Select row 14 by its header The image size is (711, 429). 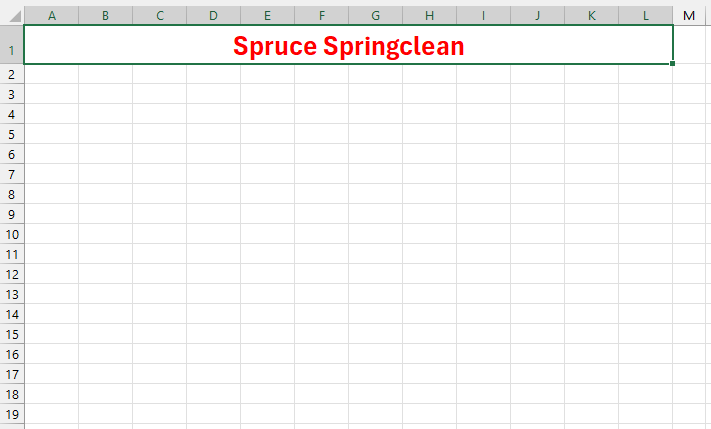(12, 314)
